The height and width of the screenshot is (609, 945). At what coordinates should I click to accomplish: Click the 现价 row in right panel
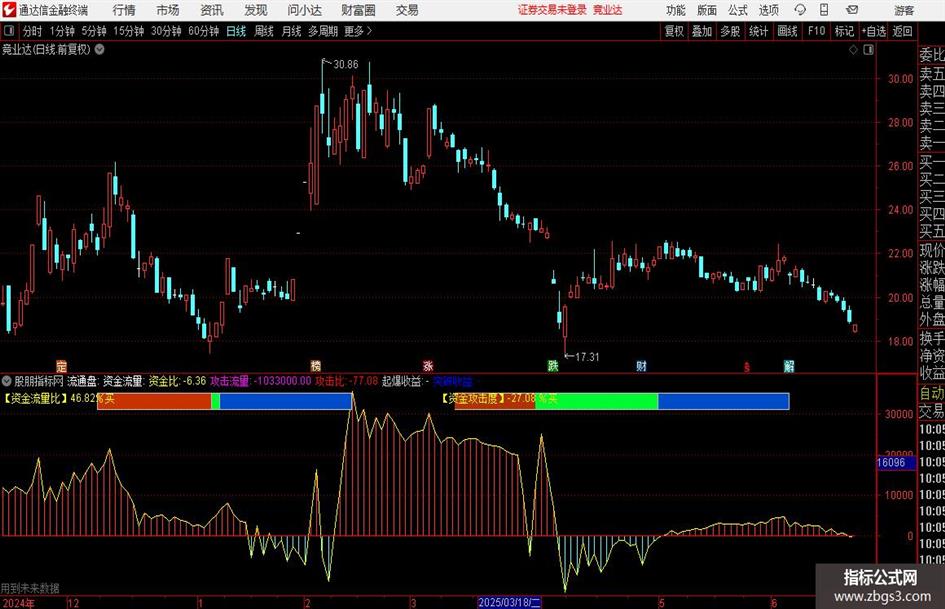pos(932,250)
